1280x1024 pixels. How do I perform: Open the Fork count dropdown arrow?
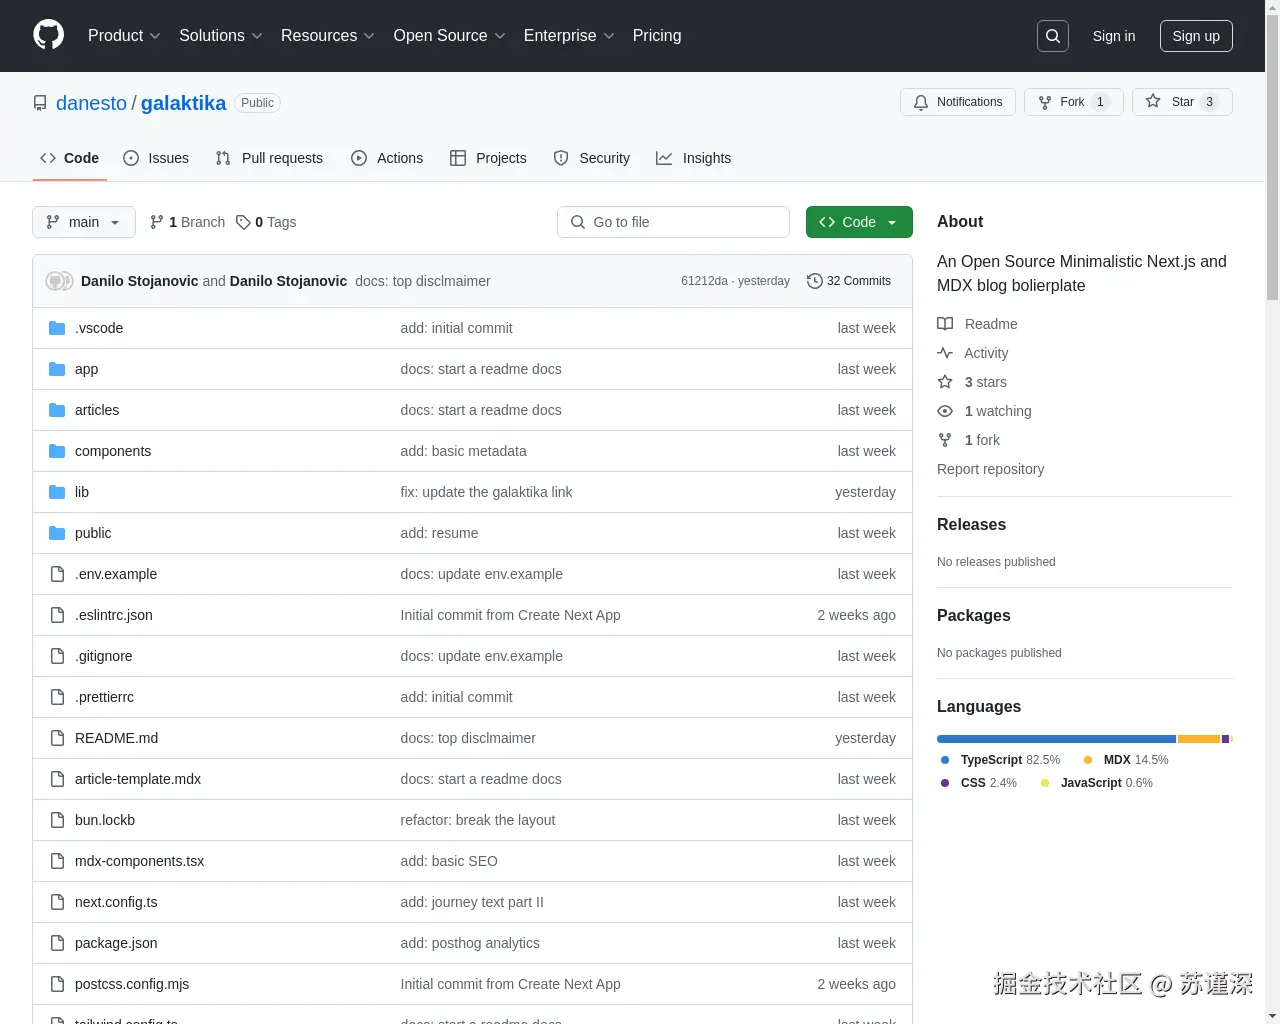point(1101,102)
